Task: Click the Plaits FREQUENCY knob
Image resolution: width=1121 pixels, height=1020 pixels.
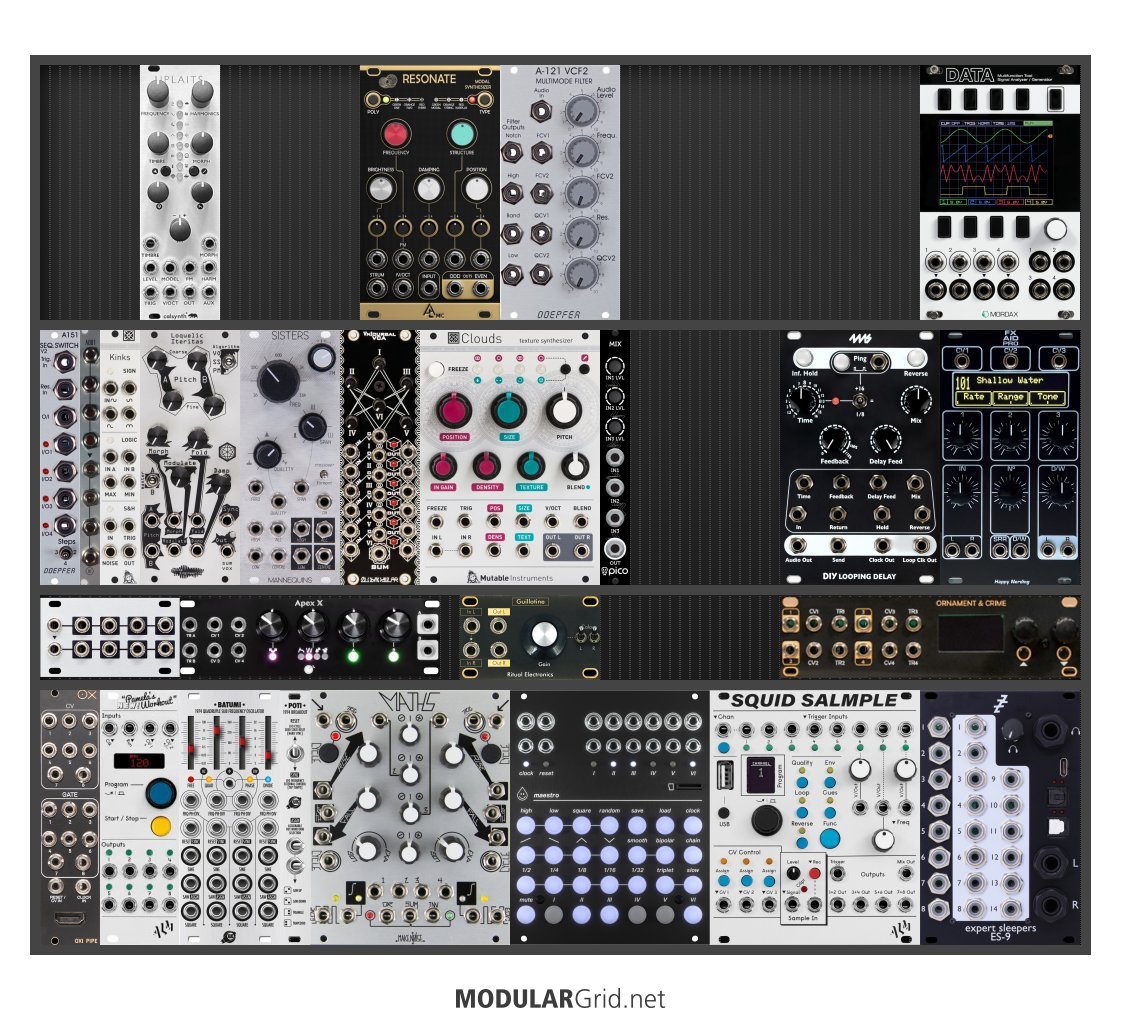Action: (158, 93)
